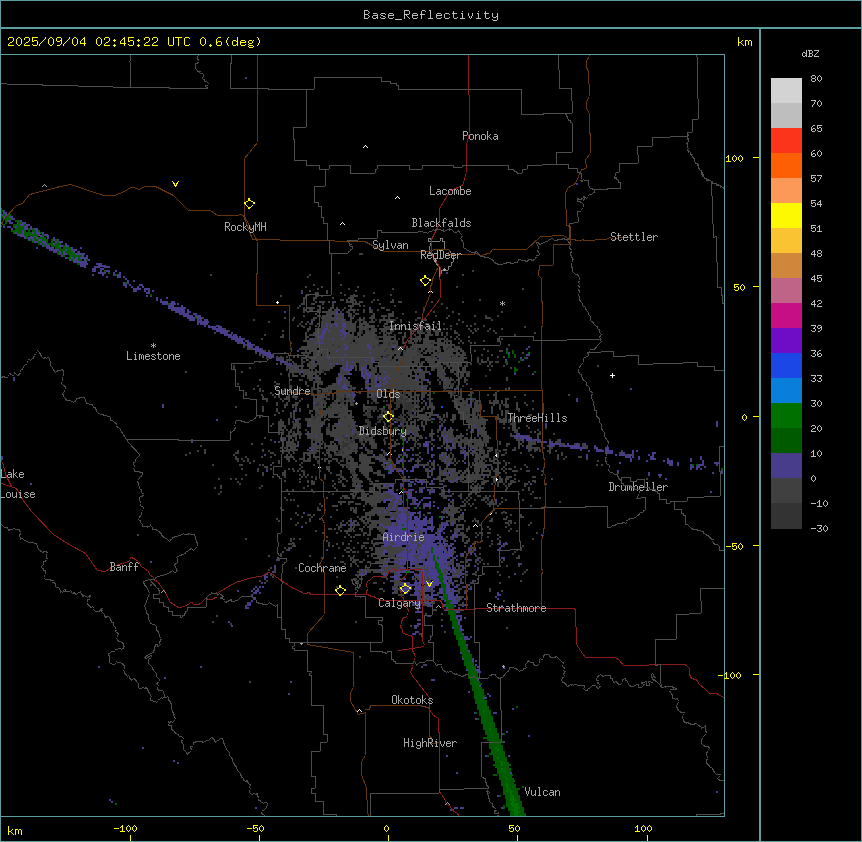Click the Base_Reflectivity title
Screen dimensions: 862x842
coord(431,15)
